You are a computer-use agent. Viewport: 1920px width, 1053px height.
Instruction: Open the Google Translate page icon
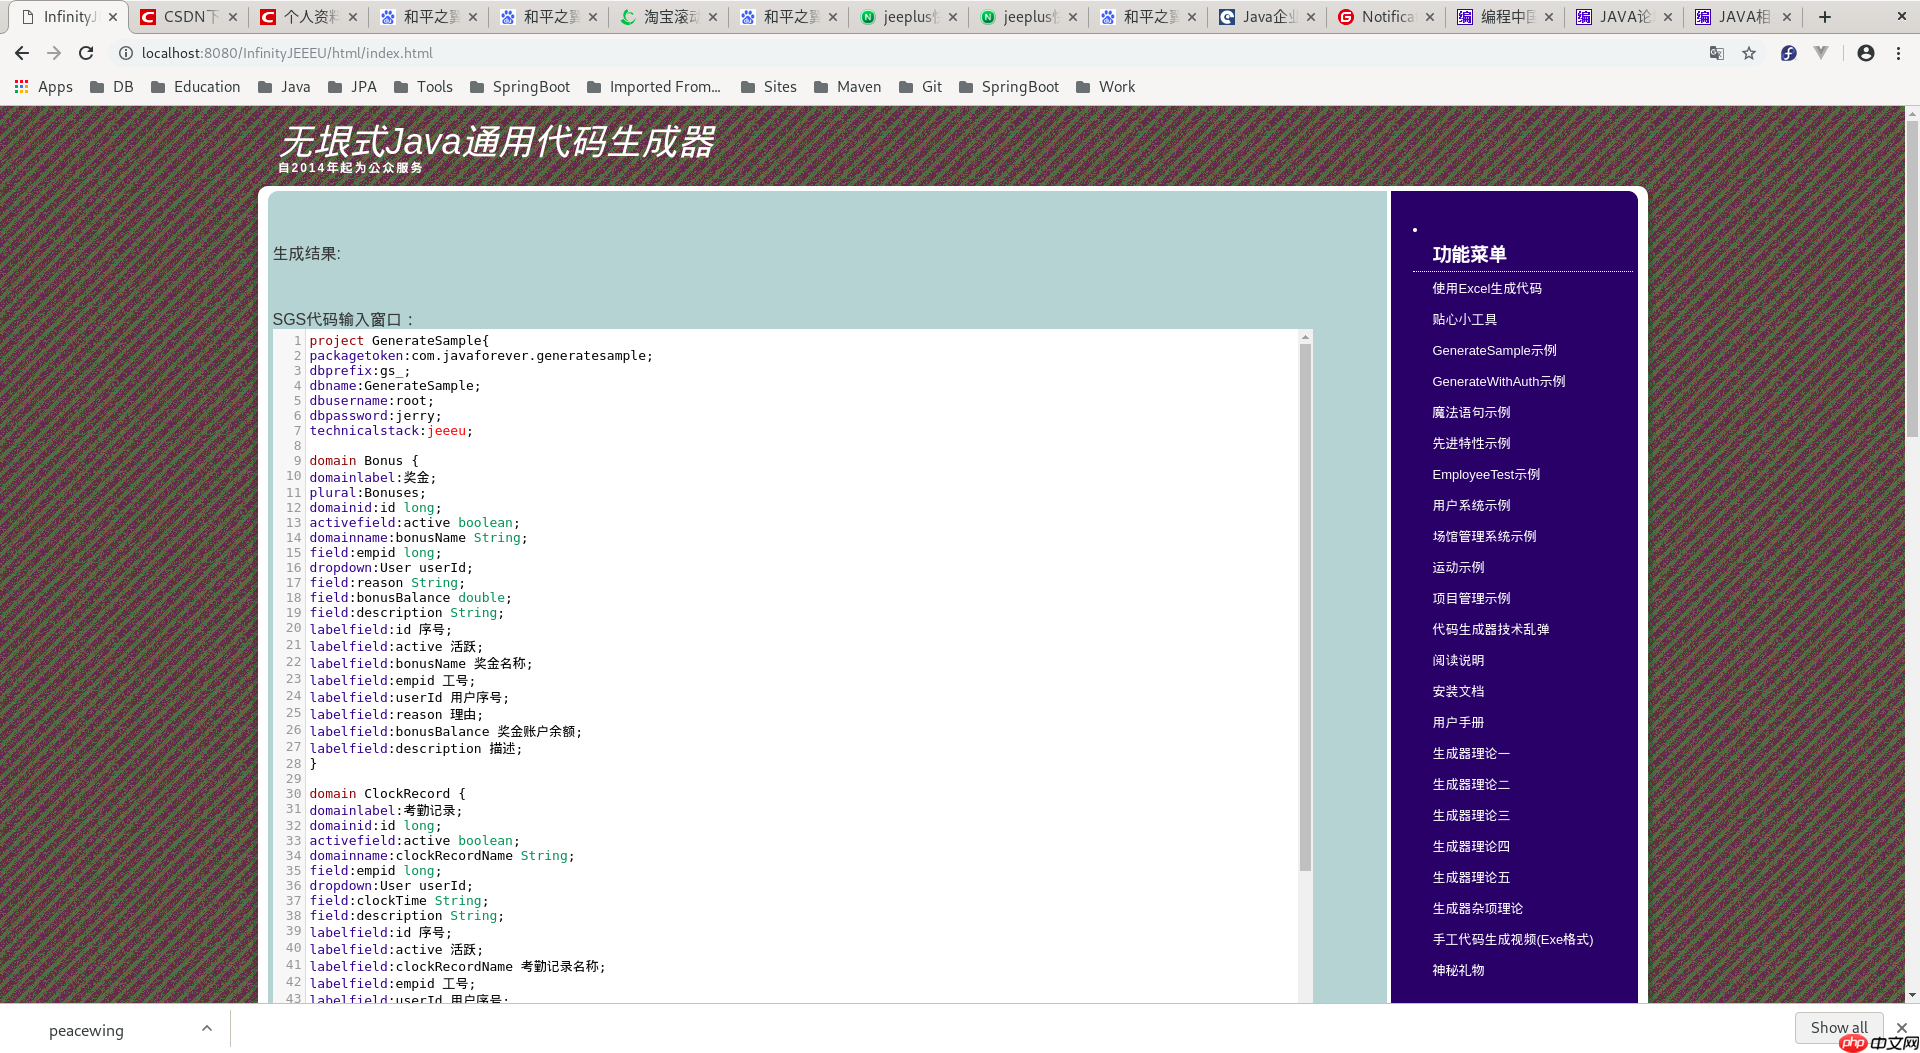click(x=1717, y=53)
